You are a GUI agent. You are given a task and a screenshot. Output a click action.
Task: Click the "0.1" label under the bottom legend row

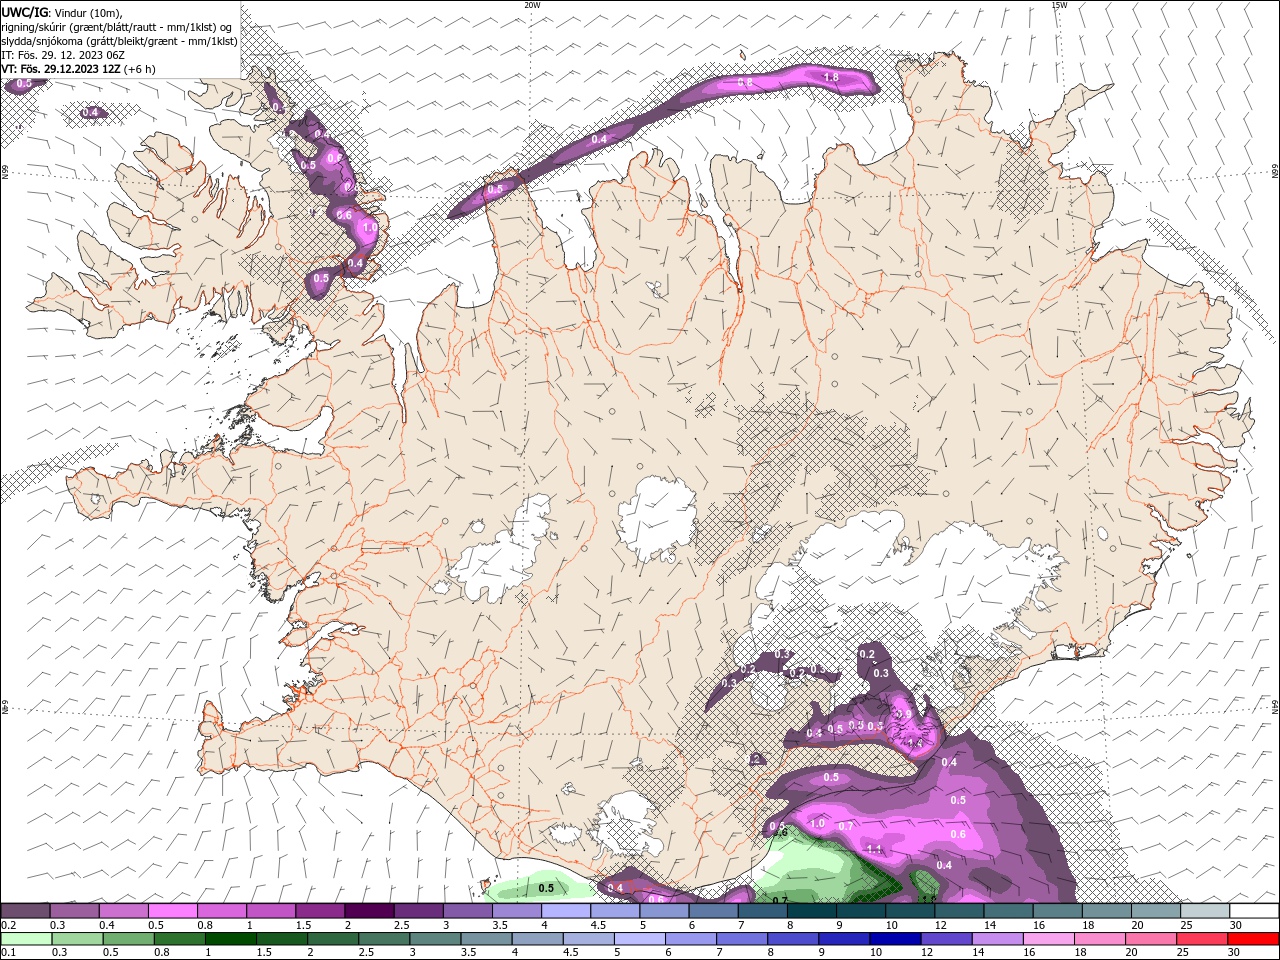(x=9, y=953)
